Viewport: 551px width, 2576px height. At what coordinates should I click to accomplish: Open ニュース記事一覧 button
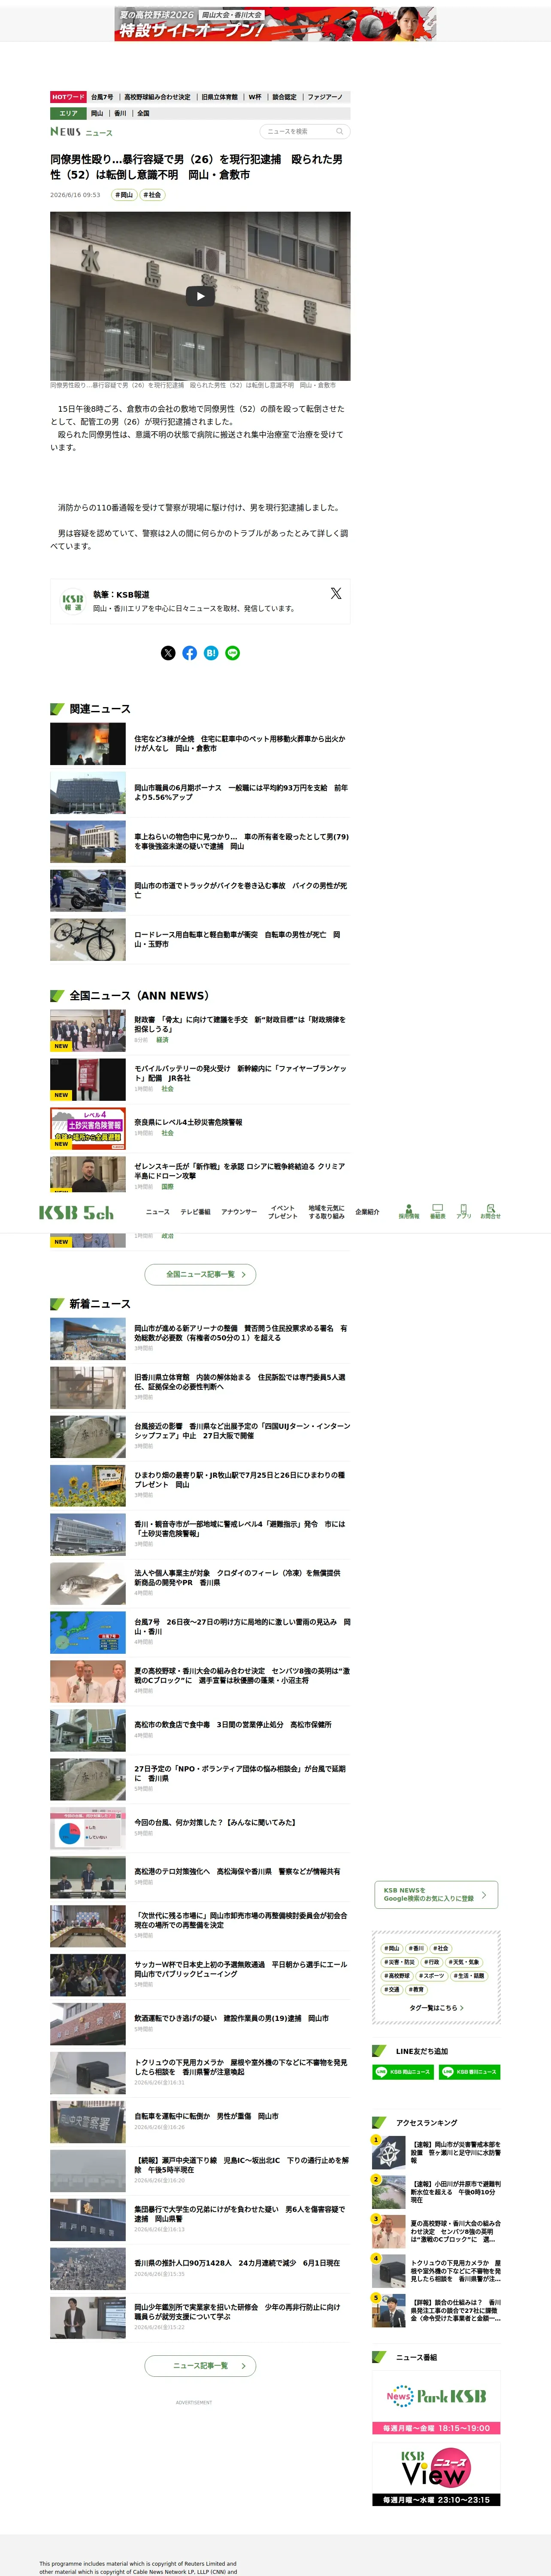coord(201,2365)
